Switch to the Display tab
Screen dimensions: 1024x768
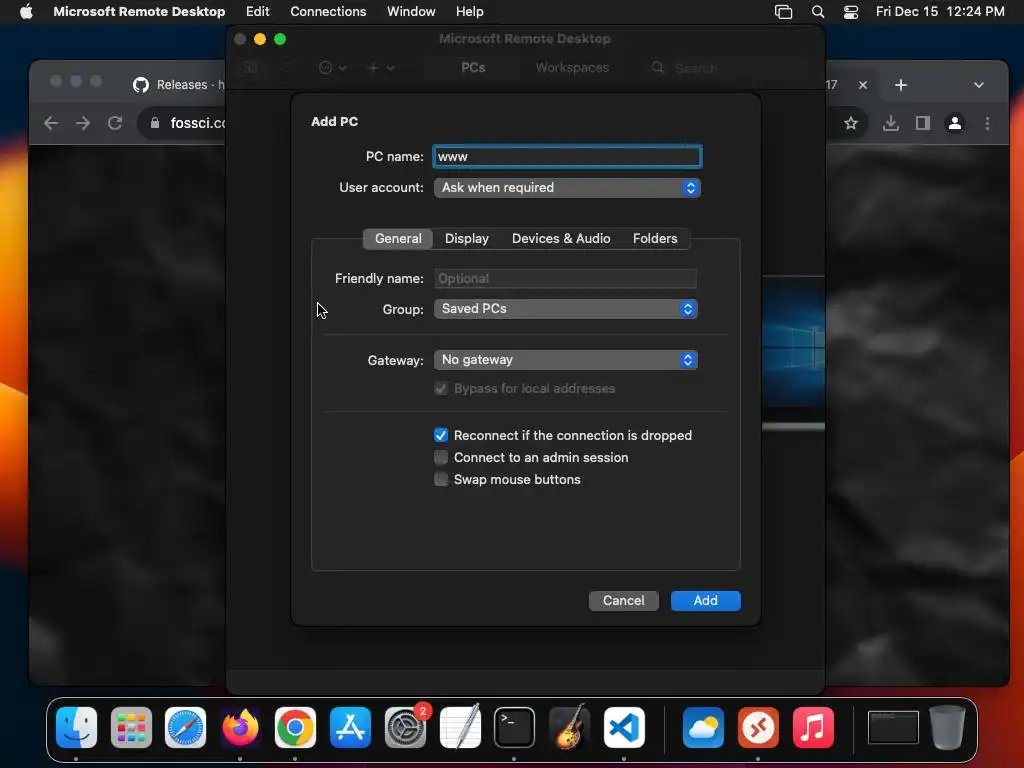coord(466,238)
